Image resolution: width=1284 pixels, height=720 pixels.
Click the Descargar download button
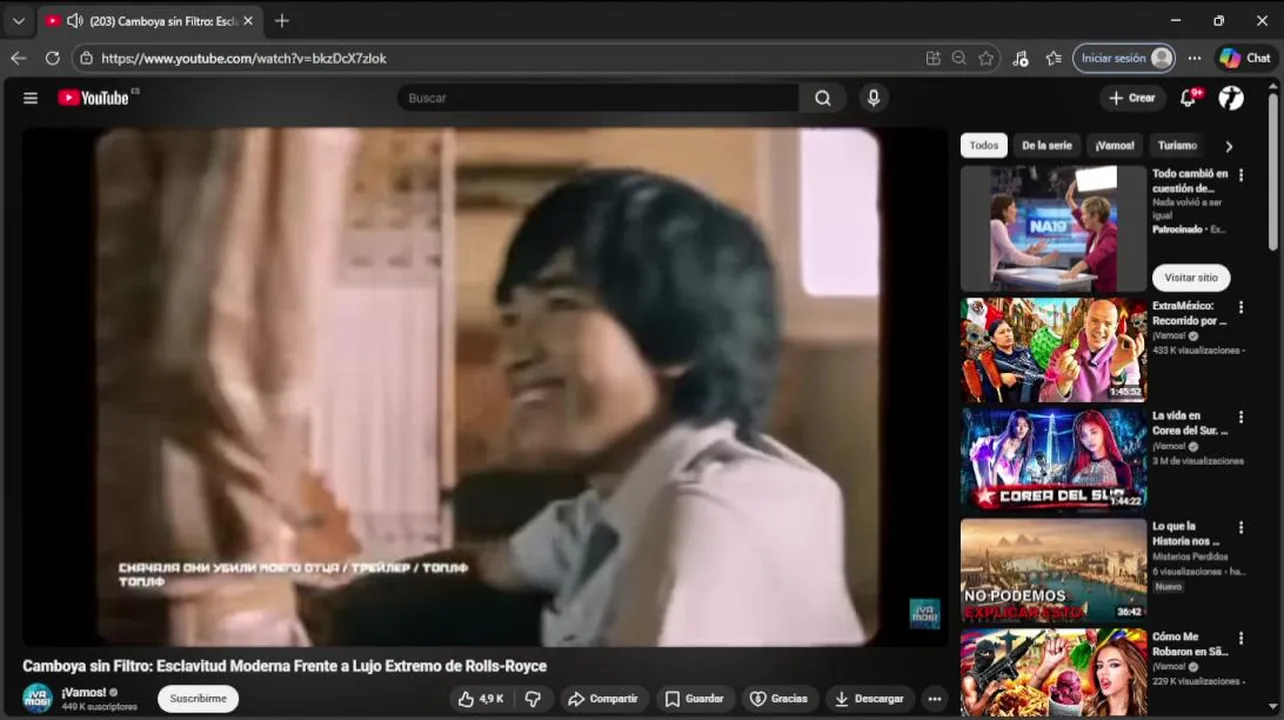869,698
